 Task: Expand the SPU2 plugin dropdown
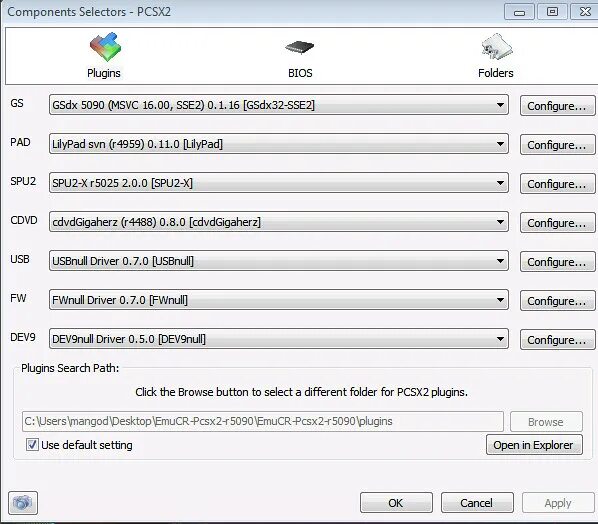coord(278,183)
